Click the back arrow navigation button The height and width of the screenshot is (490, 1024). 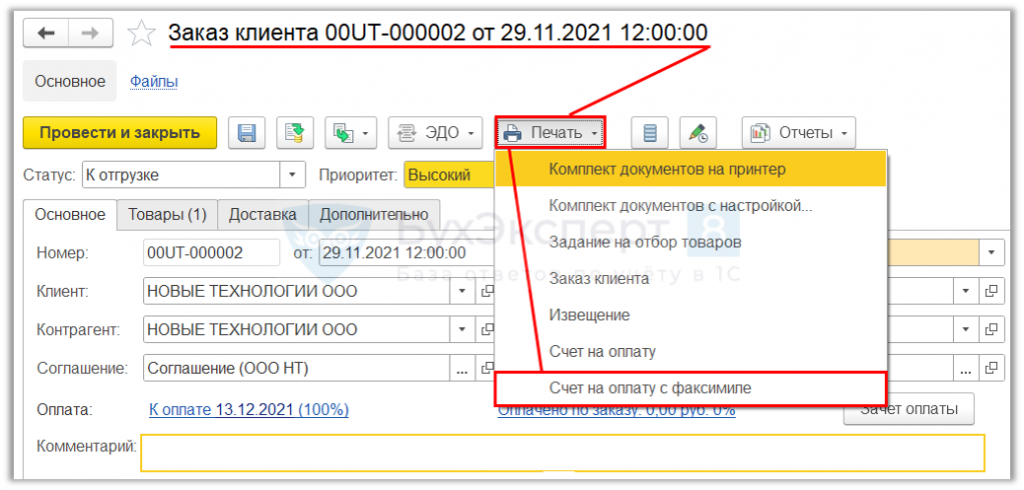click(x=45, y=33)
